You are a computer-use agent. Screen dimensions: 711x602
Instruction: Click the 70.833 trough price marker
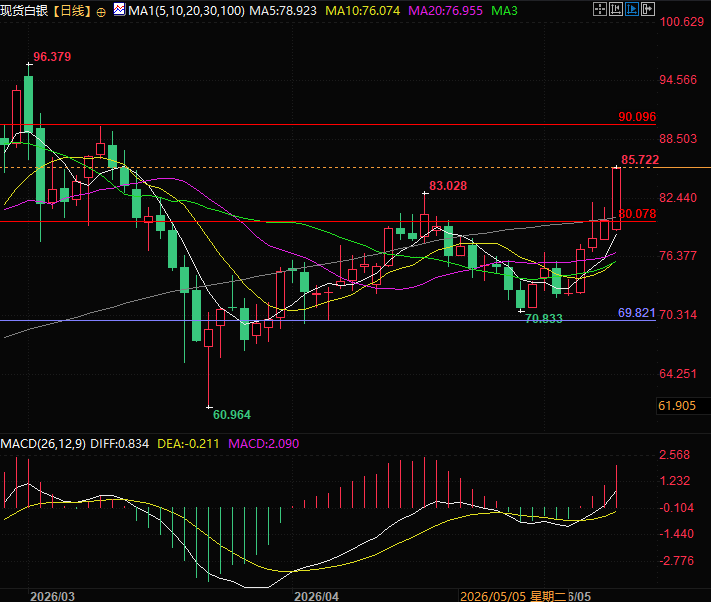click(x=544, y=319)
